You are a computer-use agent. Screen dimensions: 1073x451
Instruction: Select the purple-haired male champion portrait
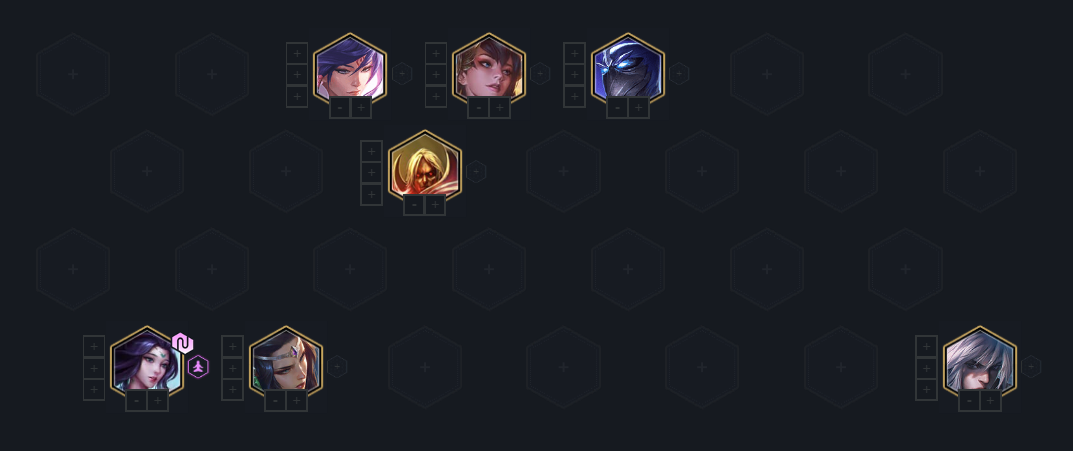point(350,68)
